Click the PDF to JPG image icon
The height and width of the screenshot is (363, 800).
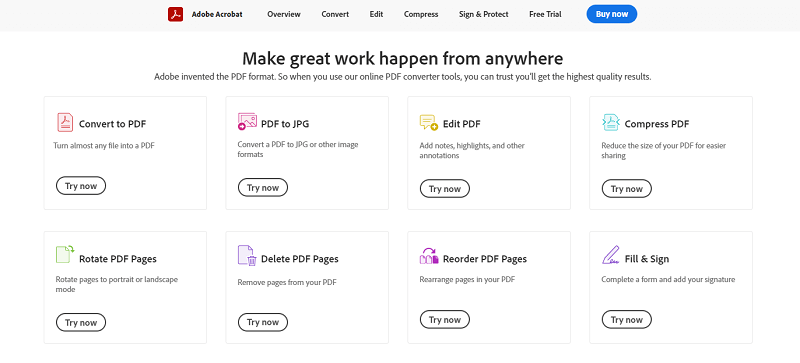(x=247, y=122)
